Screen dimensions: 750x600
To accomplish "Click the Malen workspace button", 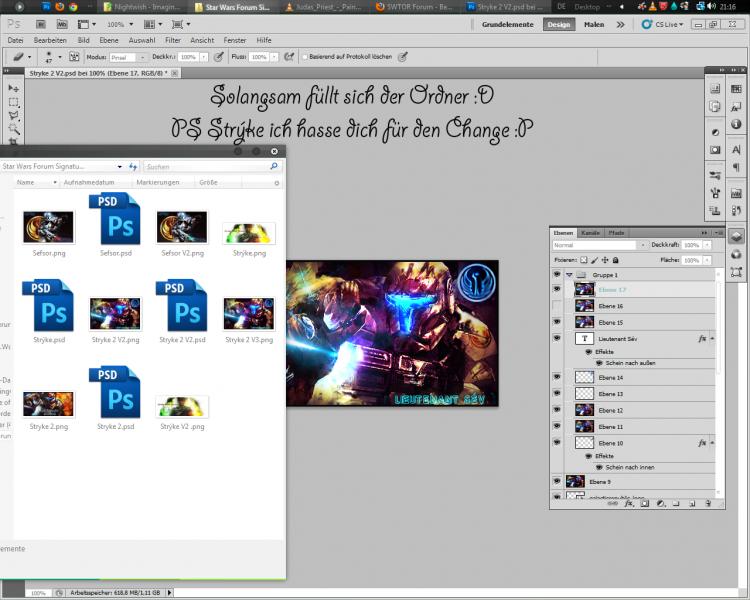I will [594, 23].
